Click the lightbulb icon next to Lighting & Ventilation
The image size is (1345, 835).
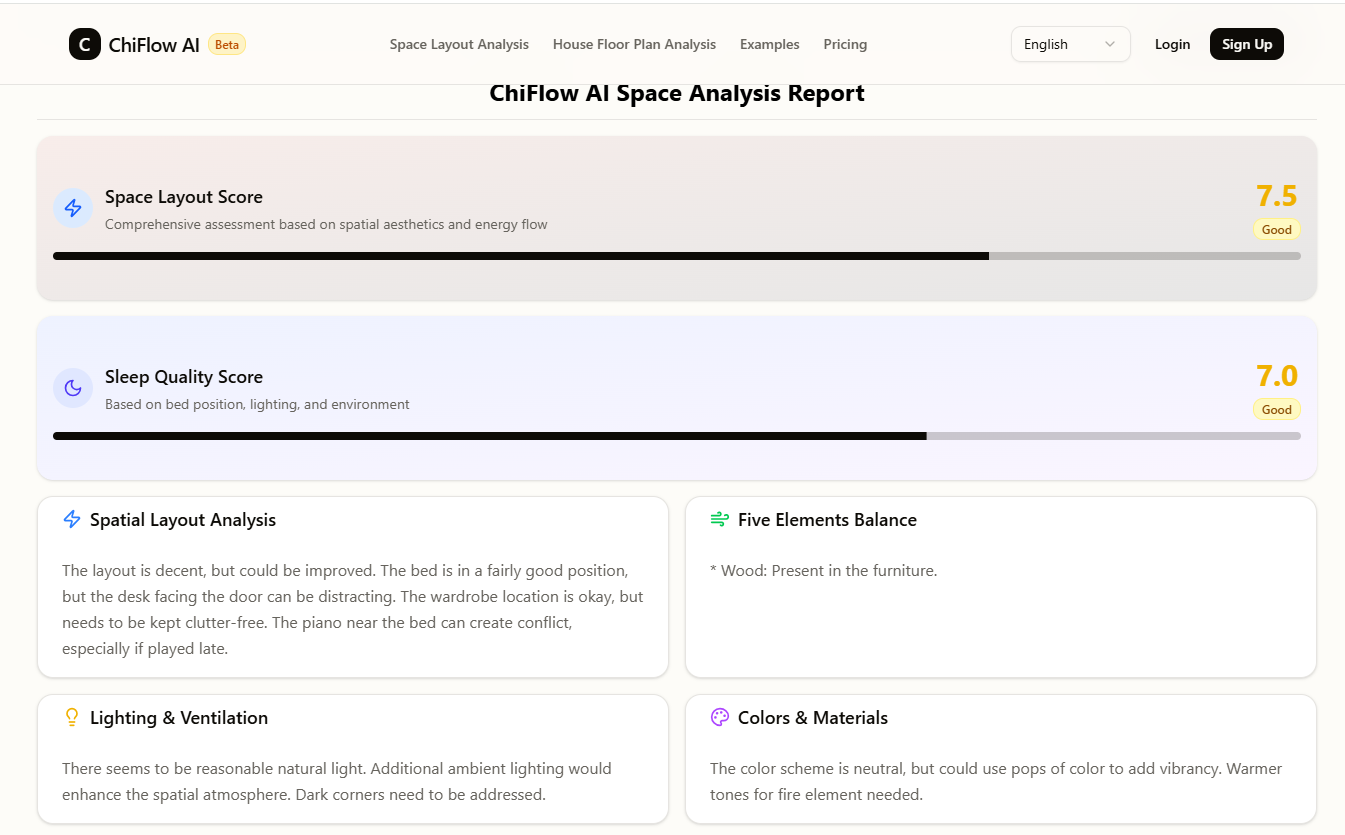coord(72,717)
